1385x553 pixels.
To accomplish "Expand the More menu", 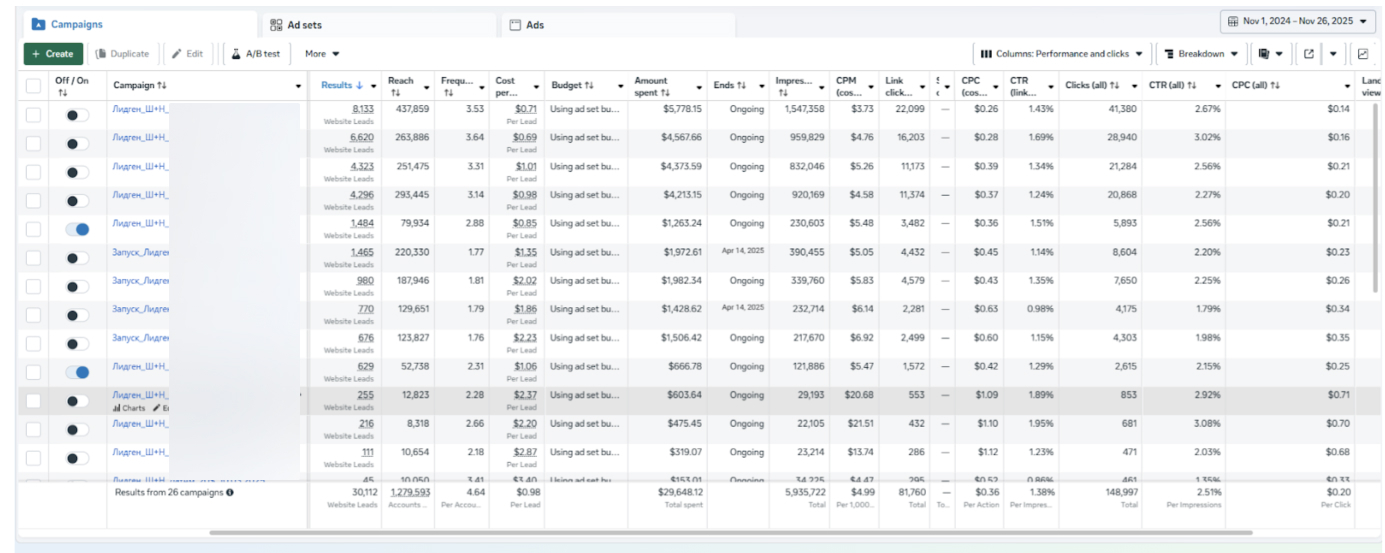I will [322, 54].
